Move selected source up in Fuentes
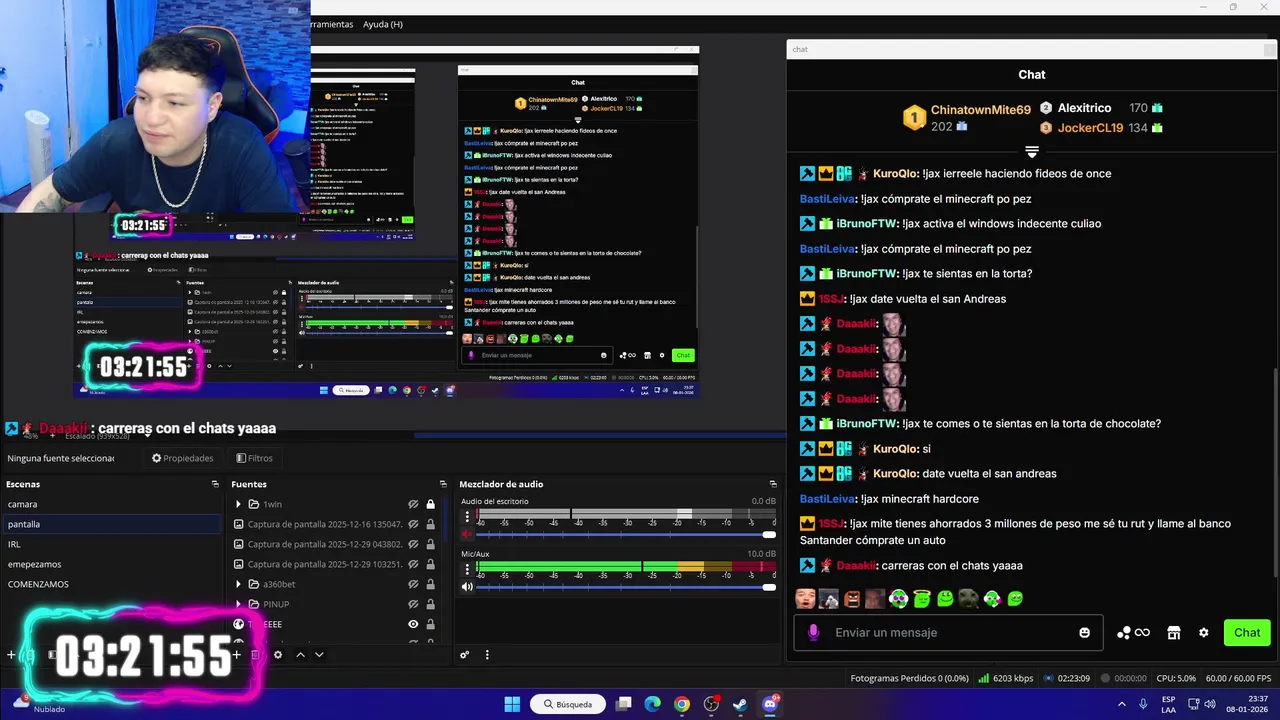 pyautogui.click(x=300, y=655)
